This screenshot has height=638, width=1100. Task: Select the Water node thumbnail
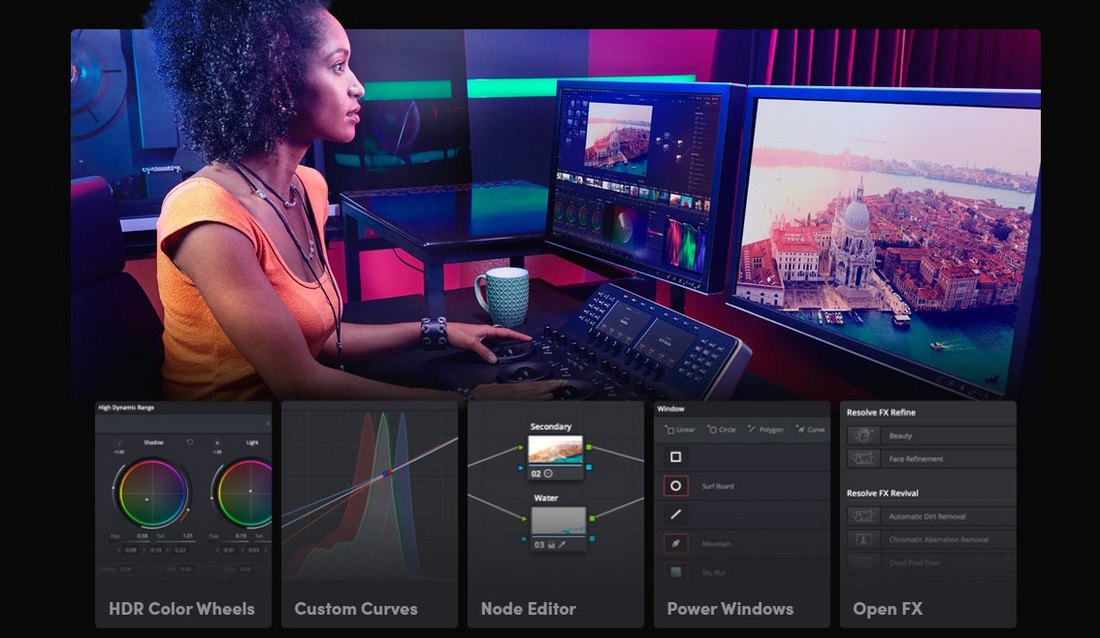[x=558, y=521]
